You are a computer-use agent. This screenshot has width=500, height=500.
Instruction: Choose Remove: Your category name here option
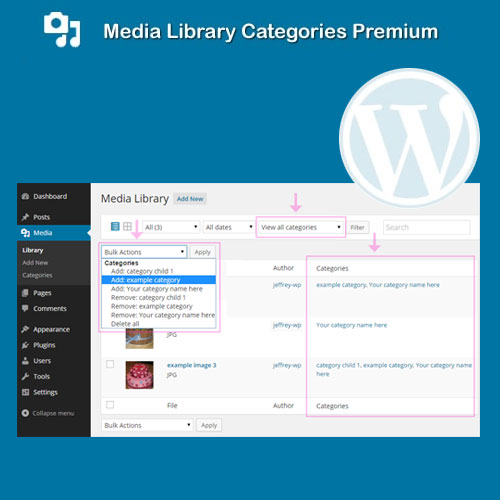pos(159,315)
